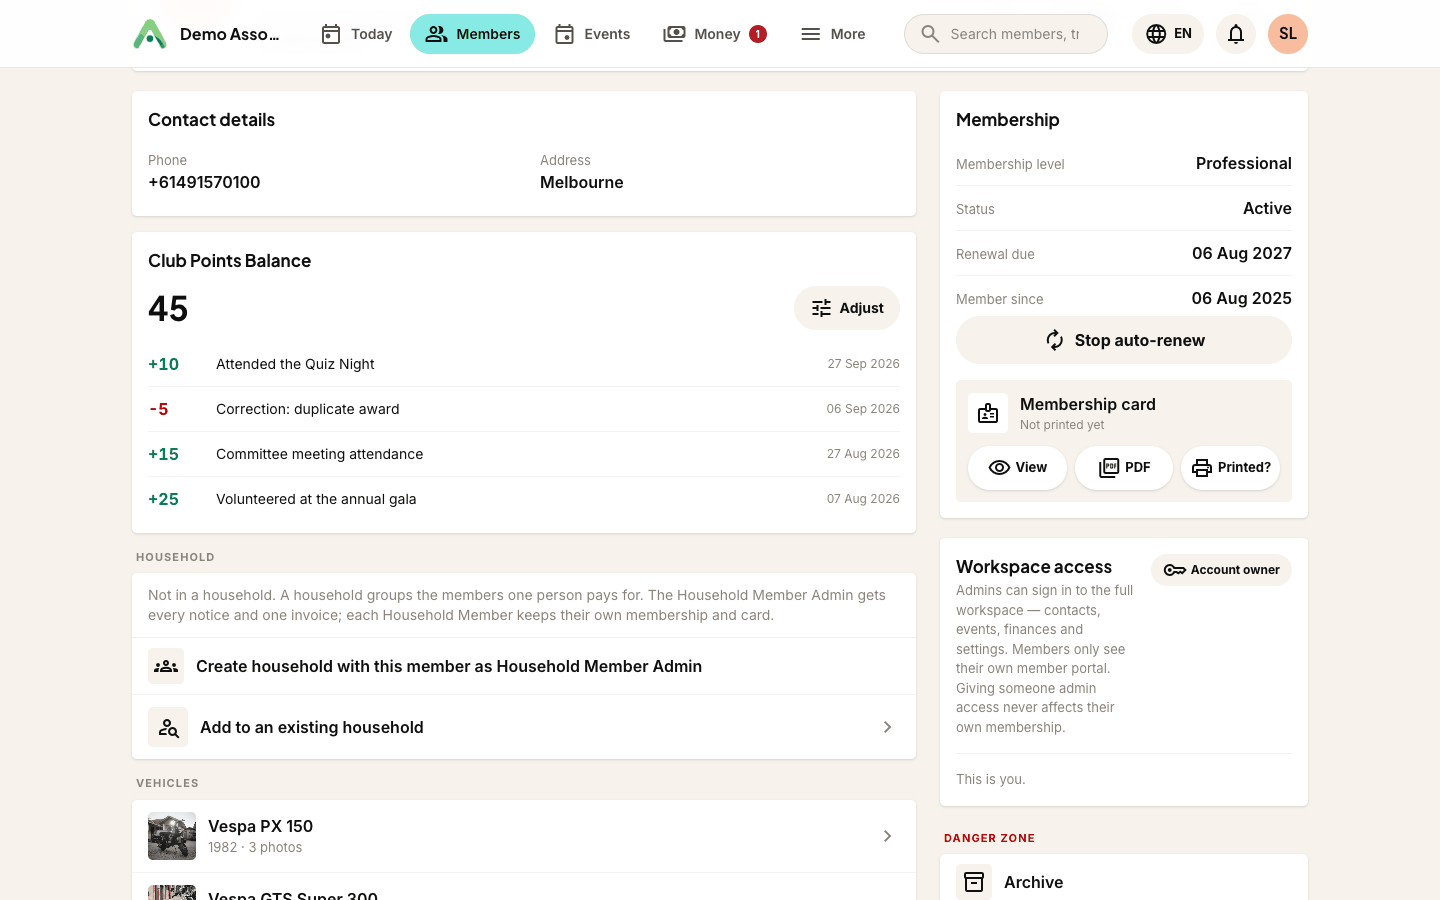Click the Archive box icon
Screen dimensions: 1440x900
pyautogui.click(x=974, y=882)
